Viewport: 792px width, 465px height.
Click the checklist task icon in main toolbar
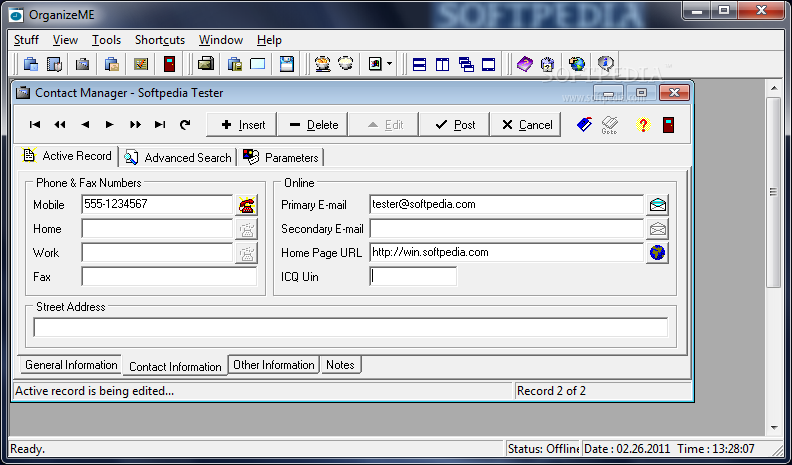(140, 64)
